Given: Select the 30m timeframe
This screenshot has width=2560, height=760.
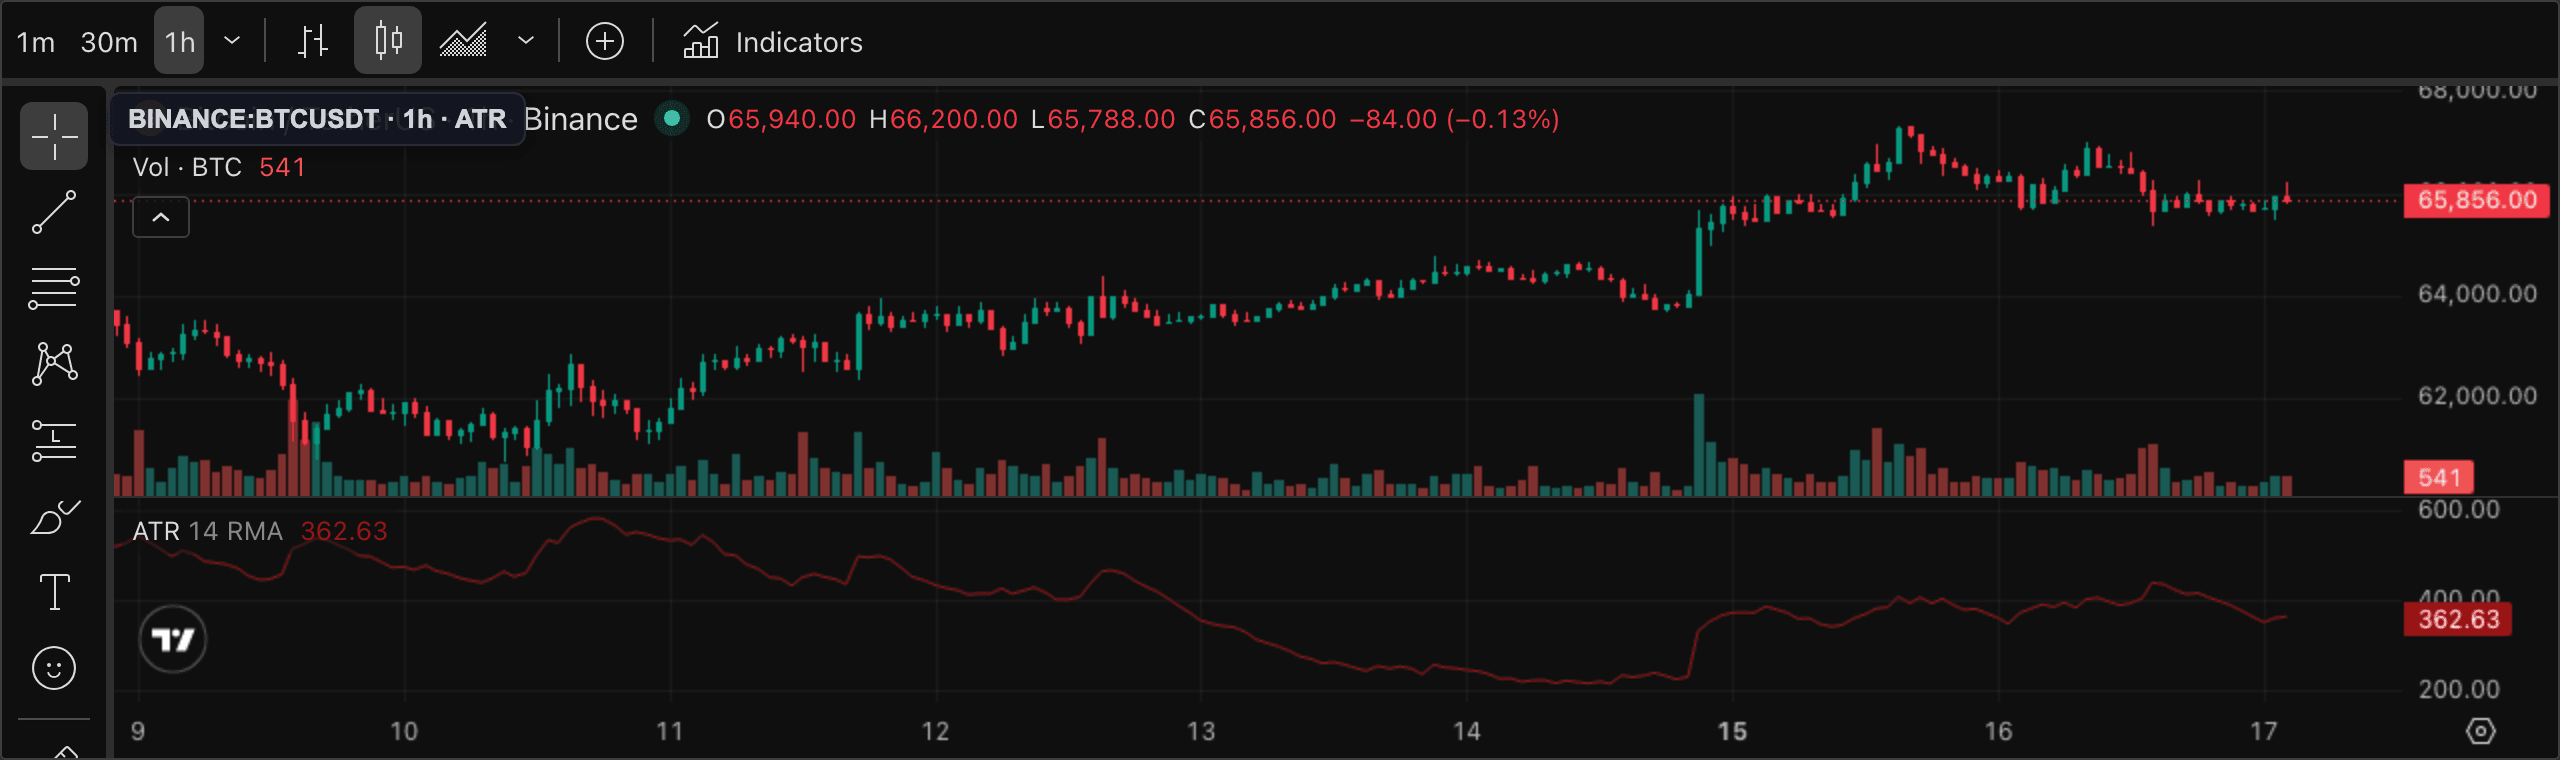Looking at the screenshot, I should (109, 42).
